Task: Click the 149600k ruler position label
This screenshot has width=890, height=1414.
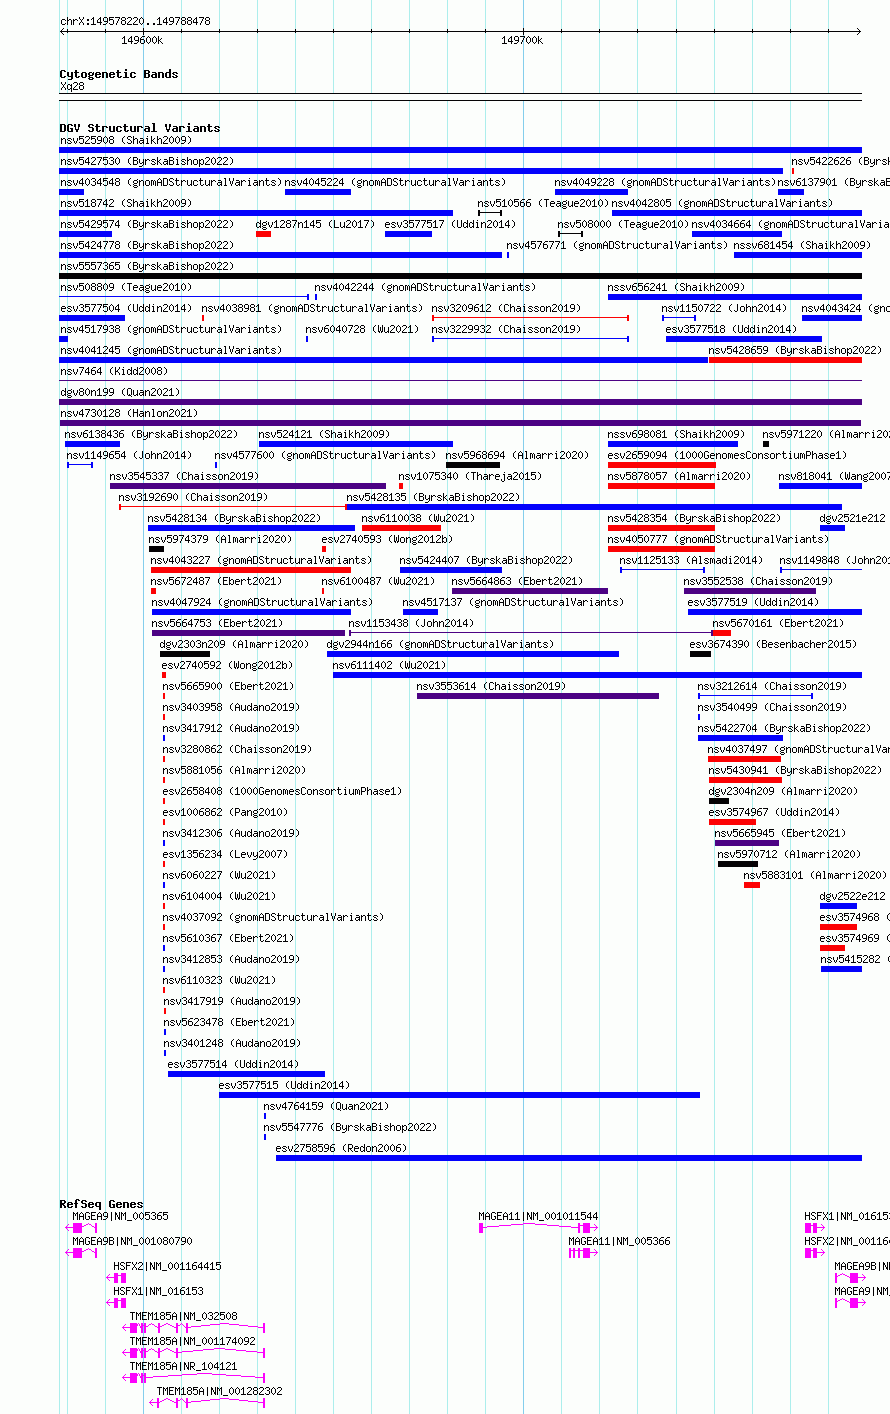Action: [142, 40]
